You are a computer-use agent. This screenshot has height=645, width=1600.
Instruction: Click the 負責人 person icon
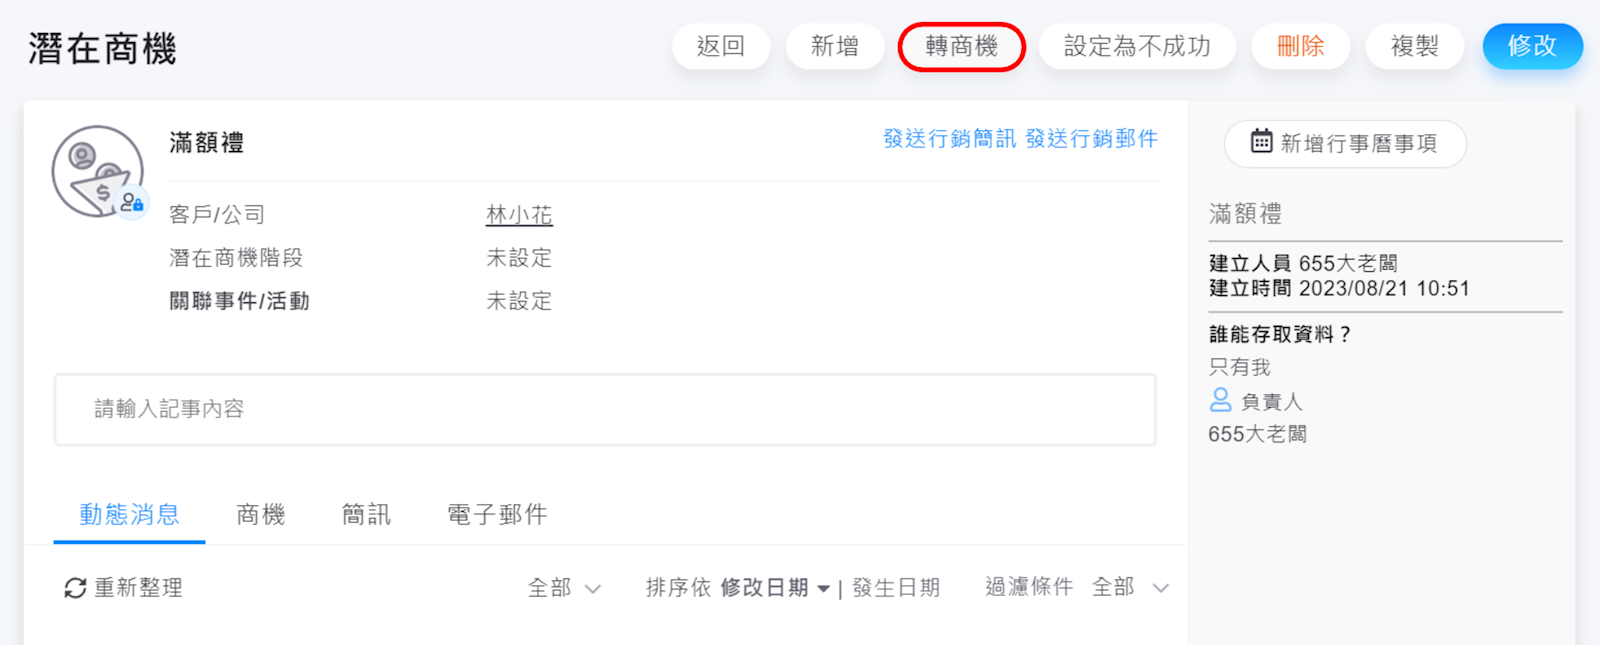(x=1220, y=400)
